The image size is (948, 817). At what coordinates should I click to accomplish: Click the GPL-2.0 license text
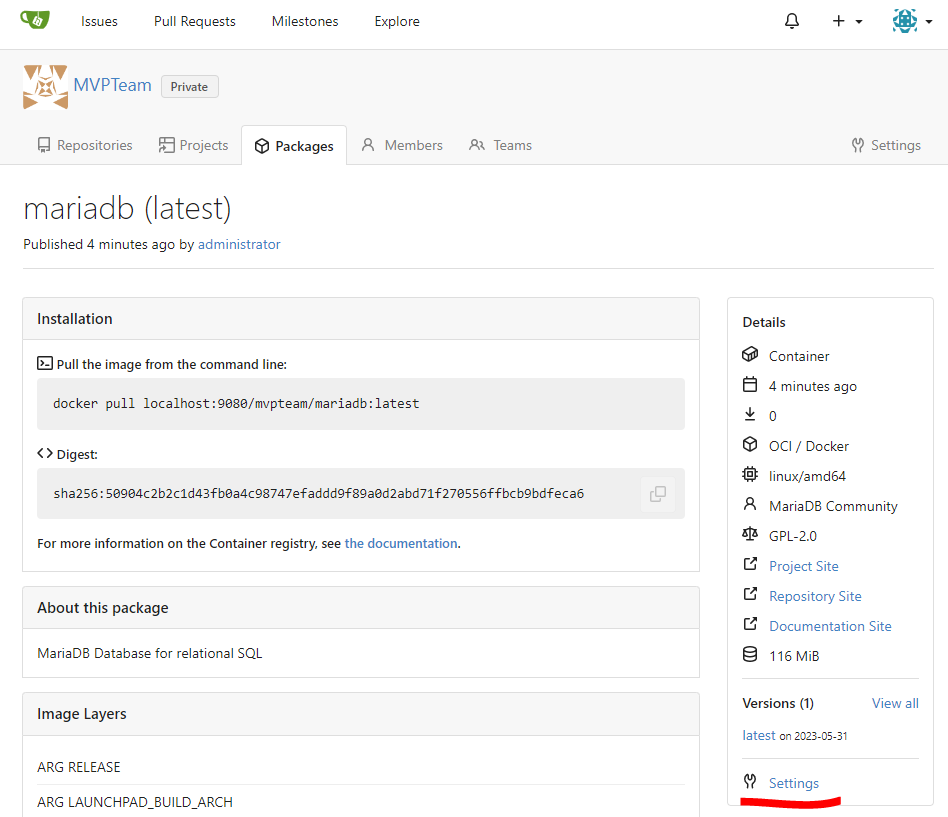point(793,536)
